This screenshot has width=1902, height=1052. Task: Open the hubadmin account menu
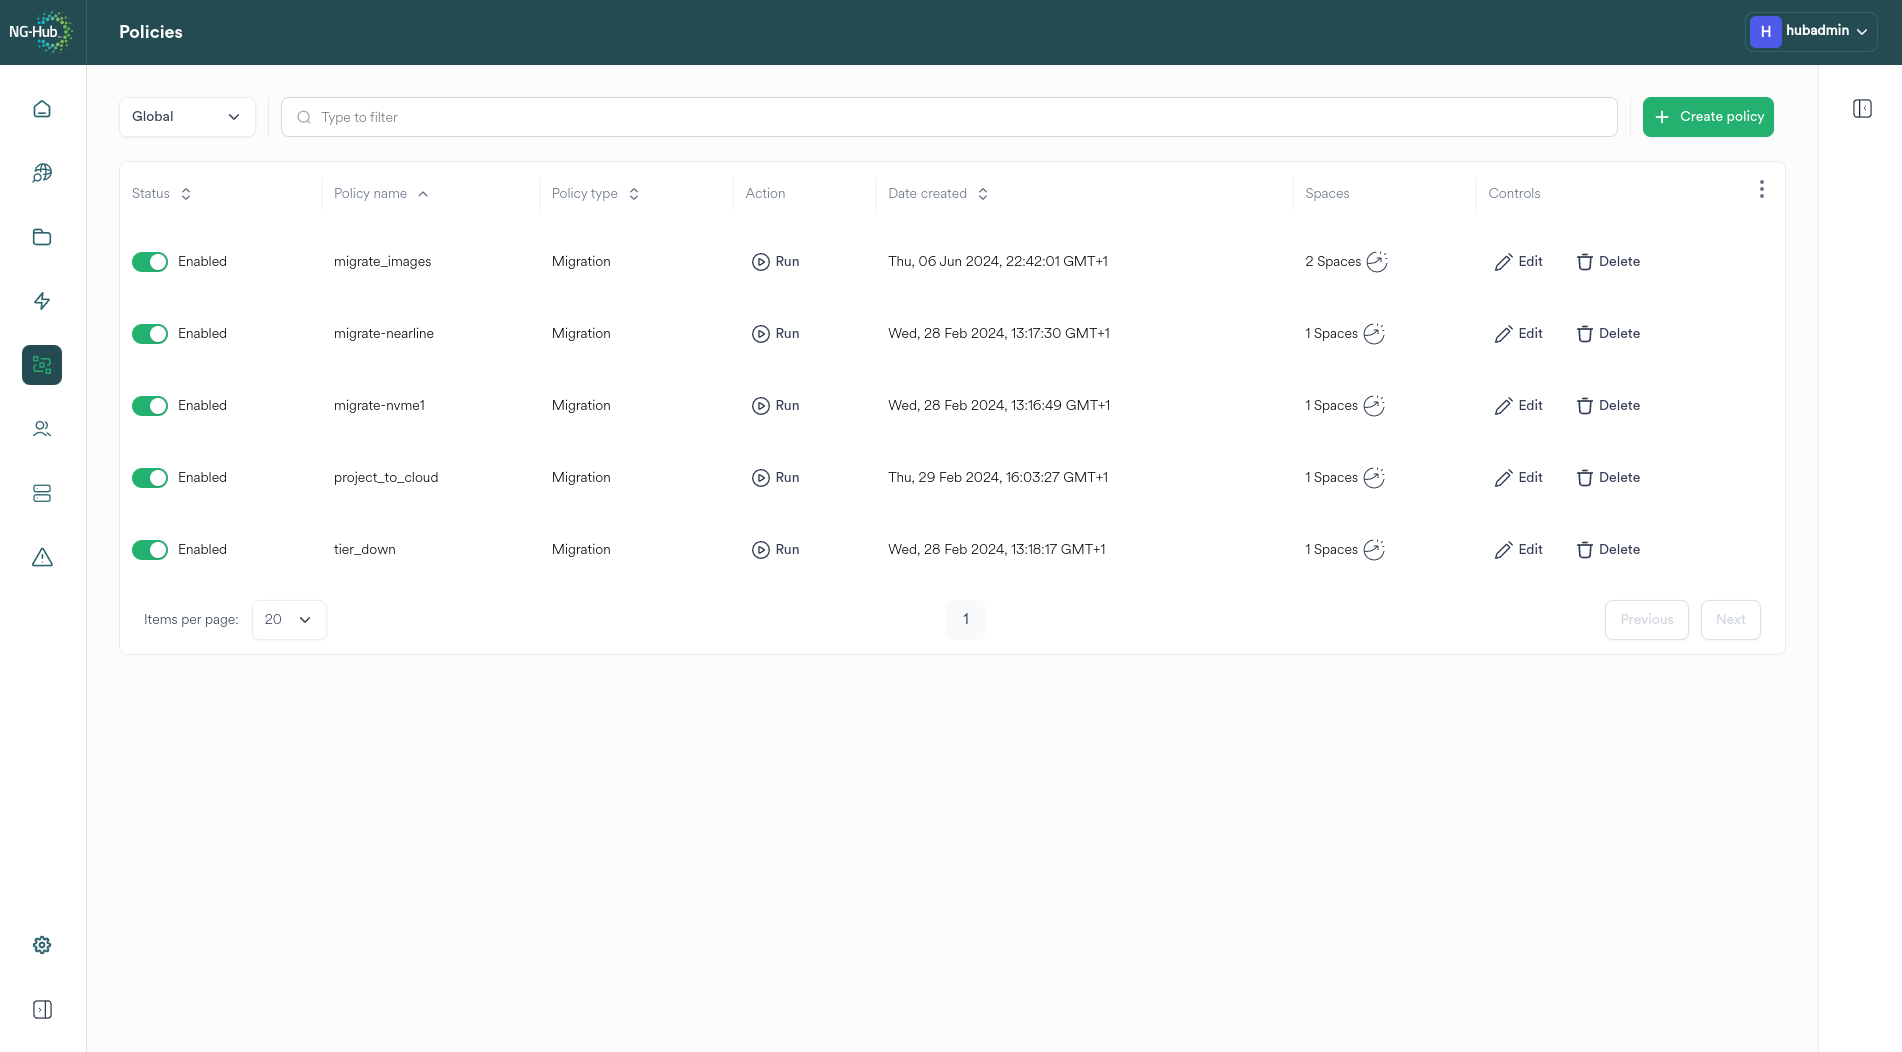point(1810,31)
